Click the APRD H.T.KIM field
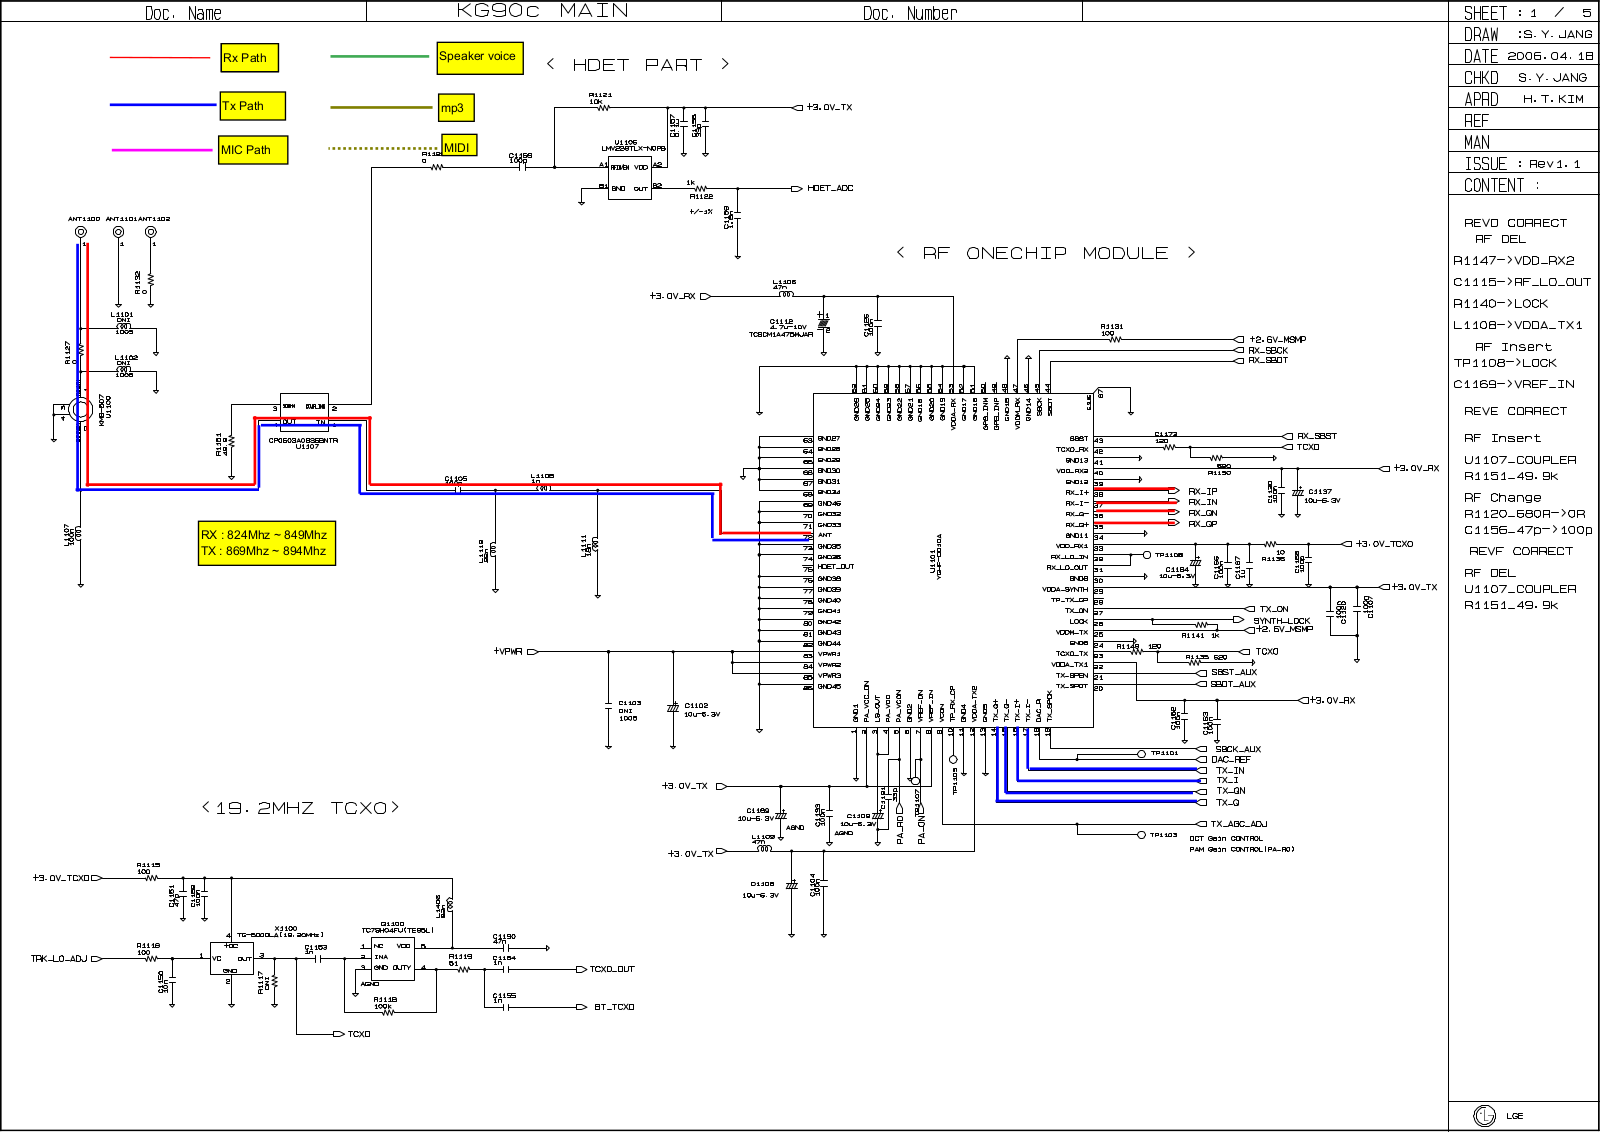Viewport: 1600px width, 1132px height. pos(1523,99)
